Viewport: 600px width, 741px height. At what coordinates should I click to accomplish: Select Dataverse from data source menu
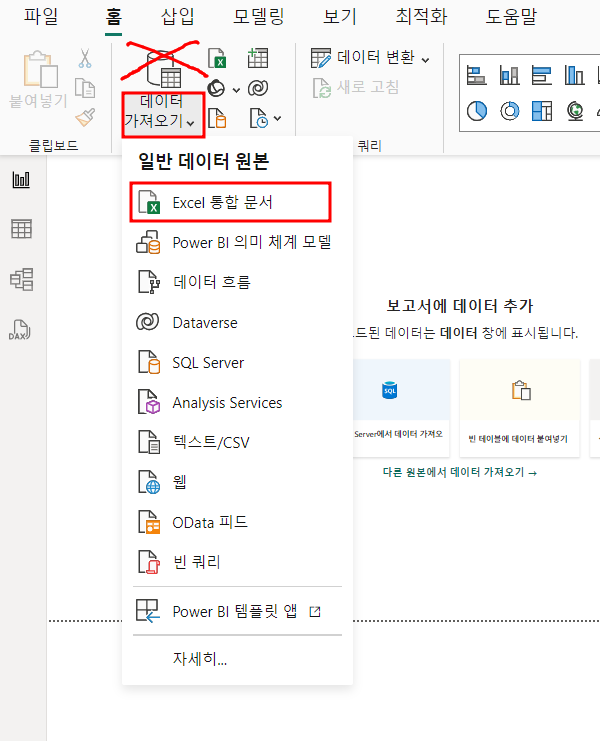pos(237,322)
